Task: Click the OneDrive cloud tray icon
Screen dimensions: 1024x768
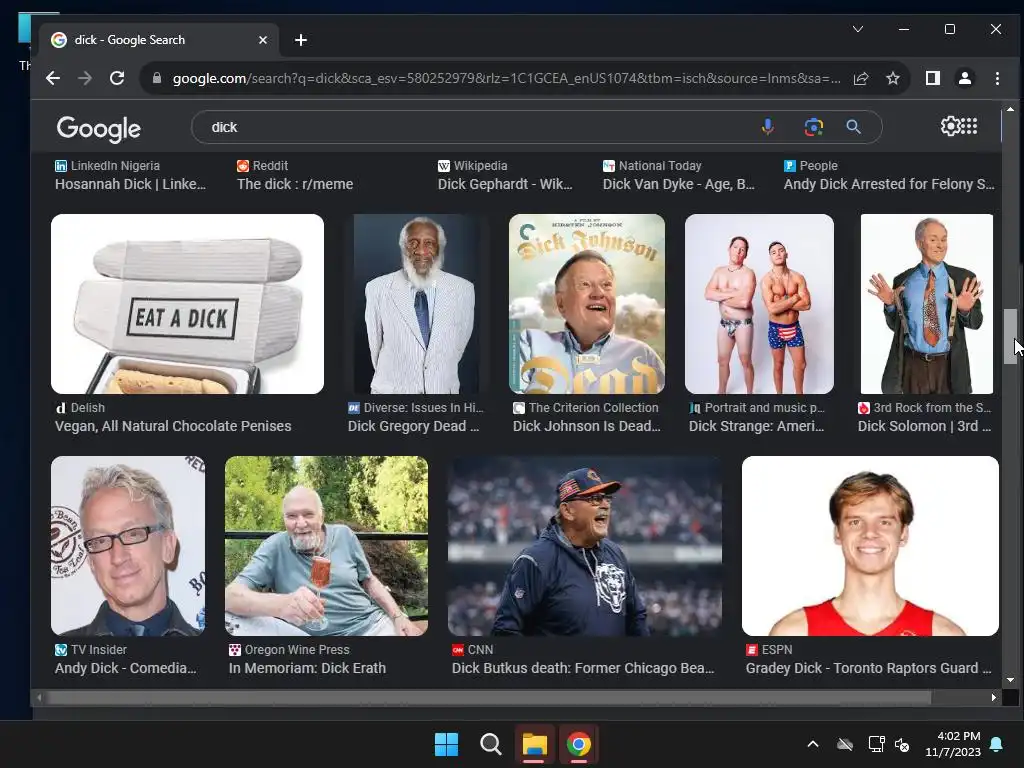Action: (x=845, y=744)
